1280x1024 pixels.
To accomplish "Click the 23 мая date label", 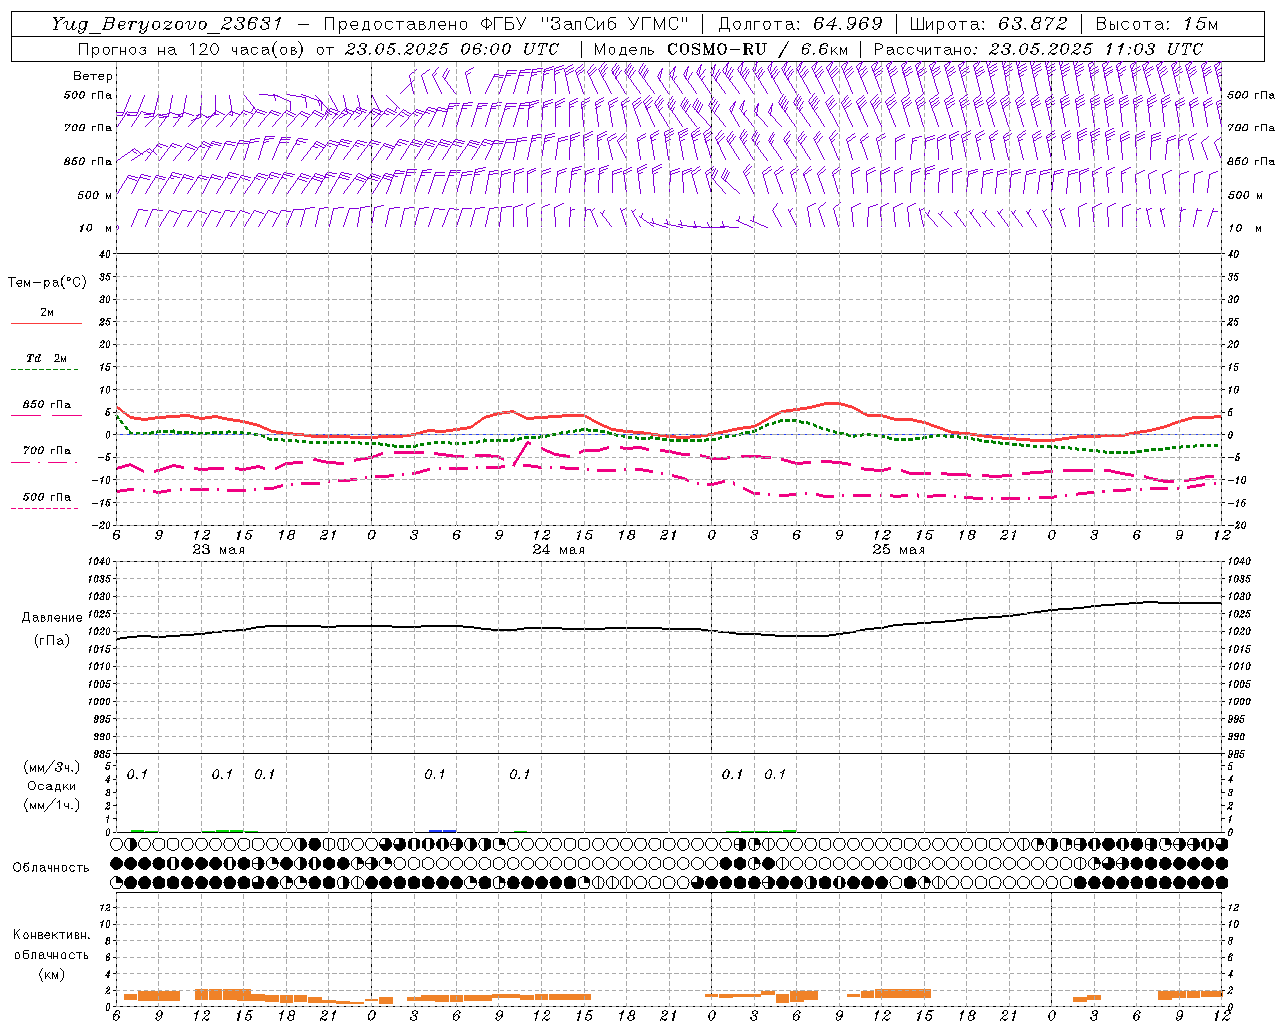I will [x=218, y=550].
